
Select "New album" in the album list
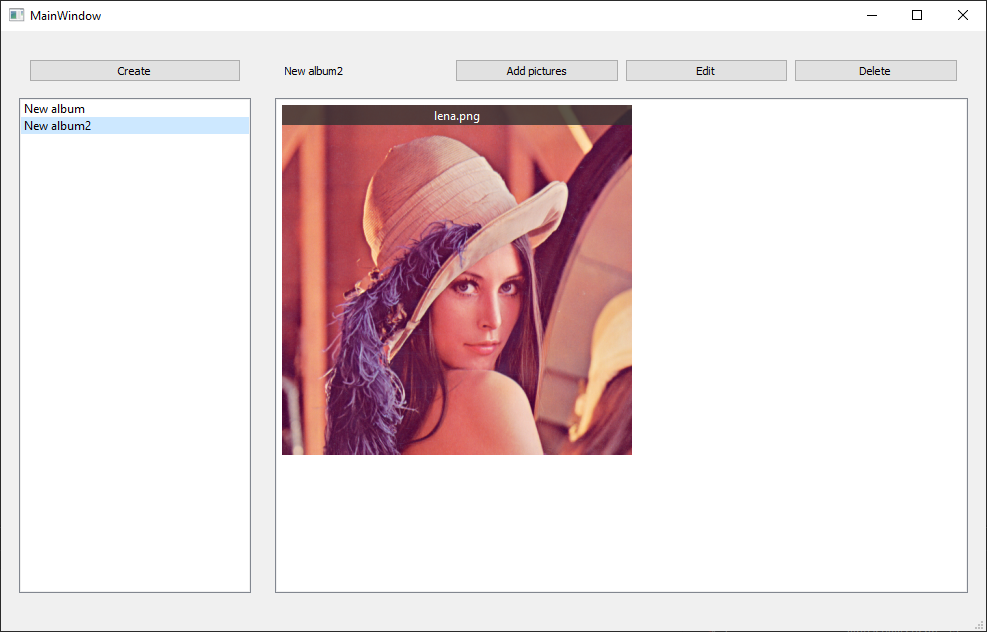point(135,109)
